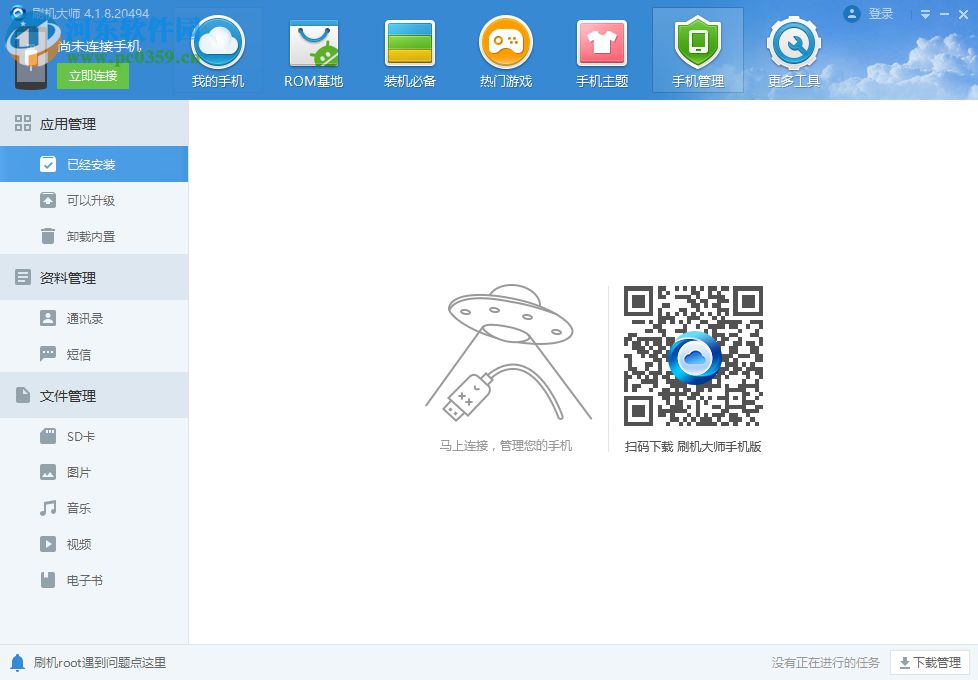Click the 应用管理 grid icon
Viewport: 978px width, 680px height.
click(23, 123)
